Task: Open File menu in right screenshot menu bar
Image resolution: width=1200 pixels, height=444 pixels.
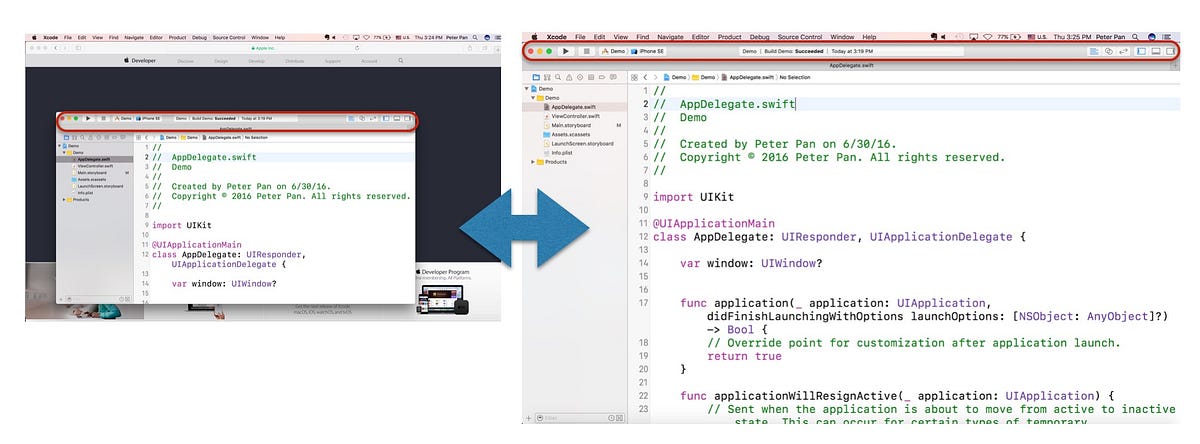Action: click(x=580, y=37)
